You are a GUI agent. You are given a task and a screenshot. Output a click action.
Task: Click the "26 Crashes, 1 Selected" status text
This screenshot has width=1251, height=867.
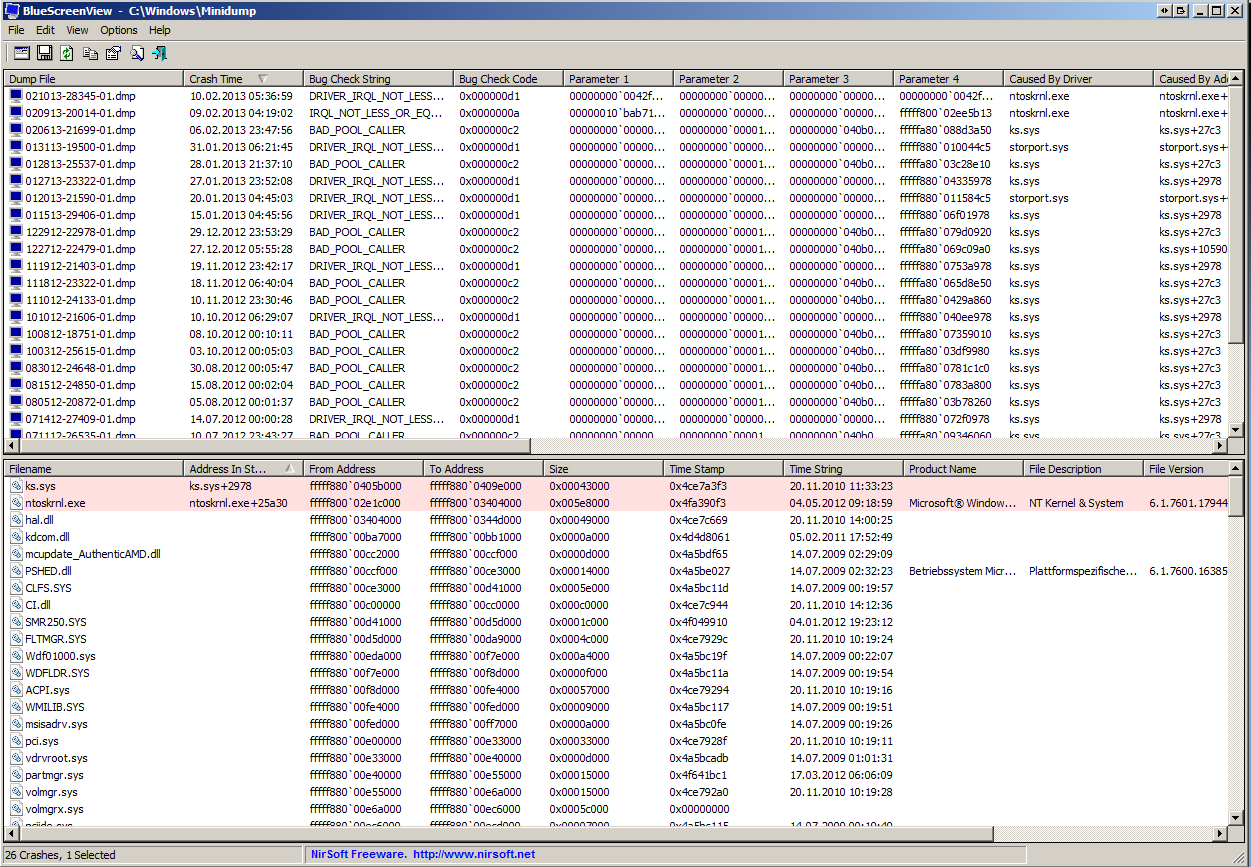(61, 855)
